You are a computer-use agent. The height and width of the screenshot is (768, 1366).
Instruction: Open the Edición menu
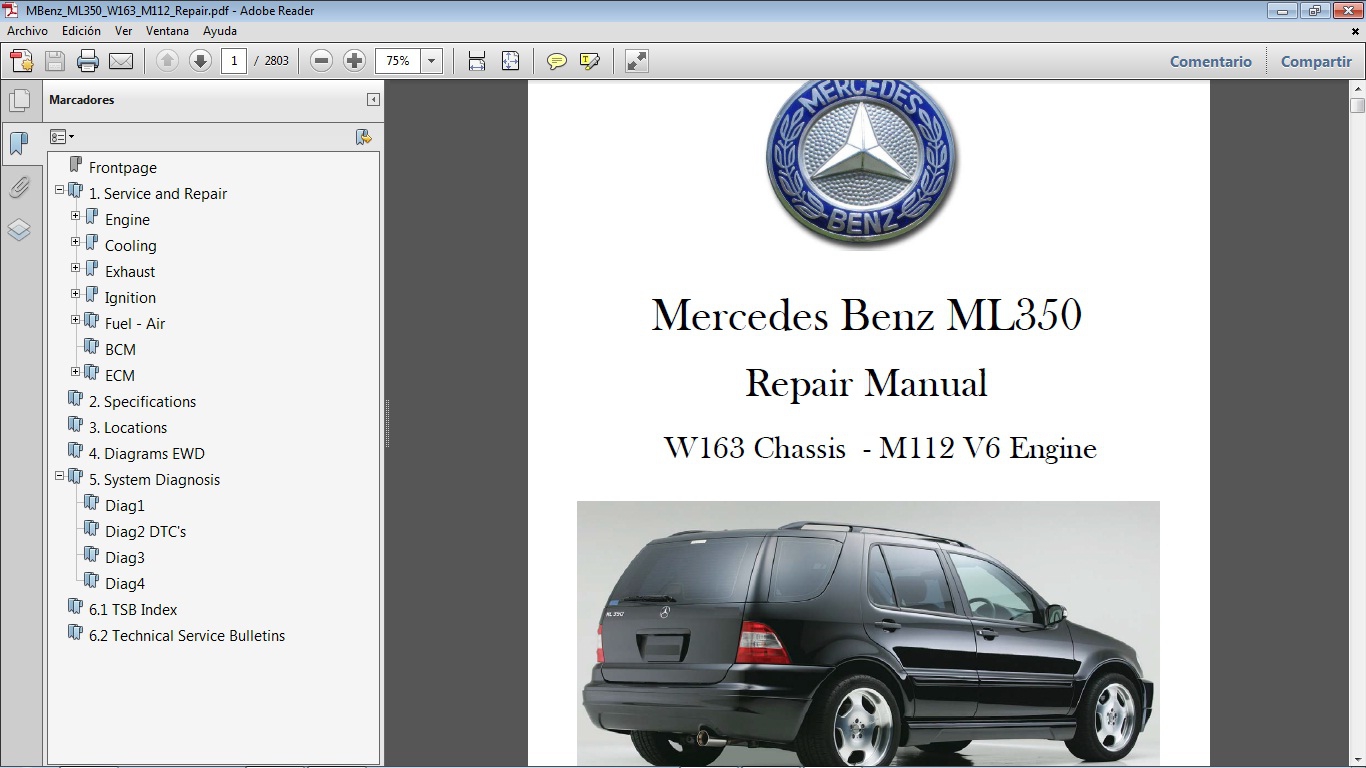(81, 31)
